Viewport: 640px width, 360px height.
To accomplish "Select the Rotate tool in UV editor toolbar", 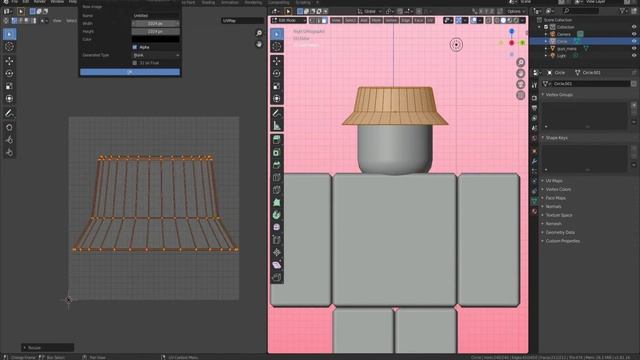I will 9,73.
